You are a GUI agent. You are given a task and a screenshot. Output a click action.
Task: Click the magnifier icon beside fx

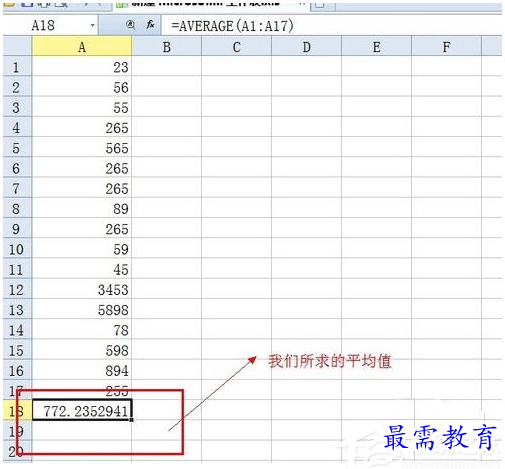click(x=131, y=25)
